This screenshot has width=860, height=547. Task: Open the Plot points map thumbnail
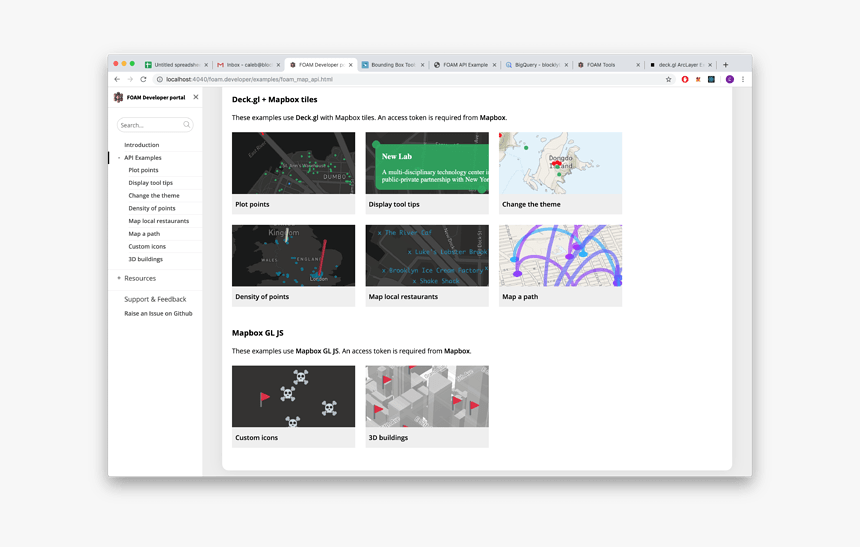tap(293, 163)
